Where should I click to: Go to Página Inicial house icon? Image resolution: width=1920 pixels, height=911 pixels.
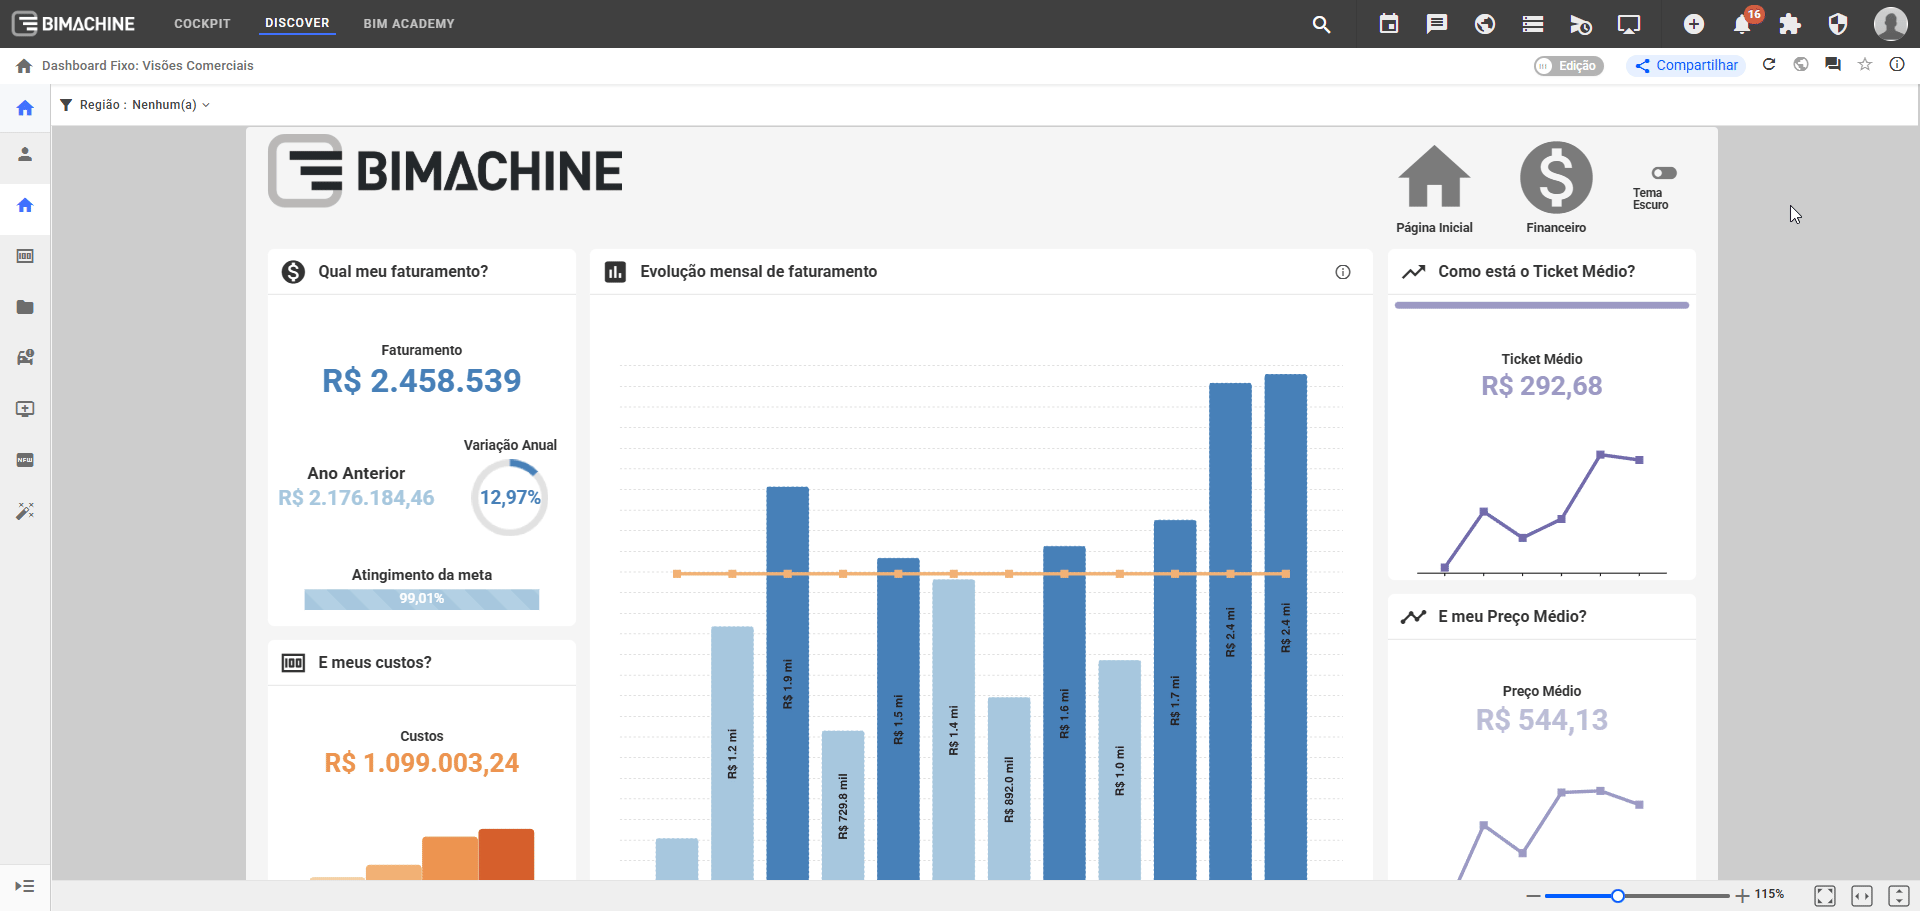click(1434, 178)
